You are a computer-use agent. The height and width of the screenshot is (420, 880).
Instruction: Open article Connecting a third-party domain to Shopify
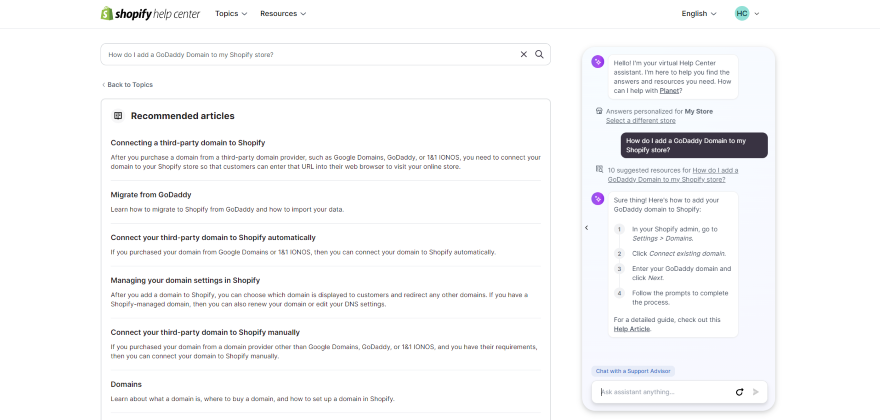(187, 143)
